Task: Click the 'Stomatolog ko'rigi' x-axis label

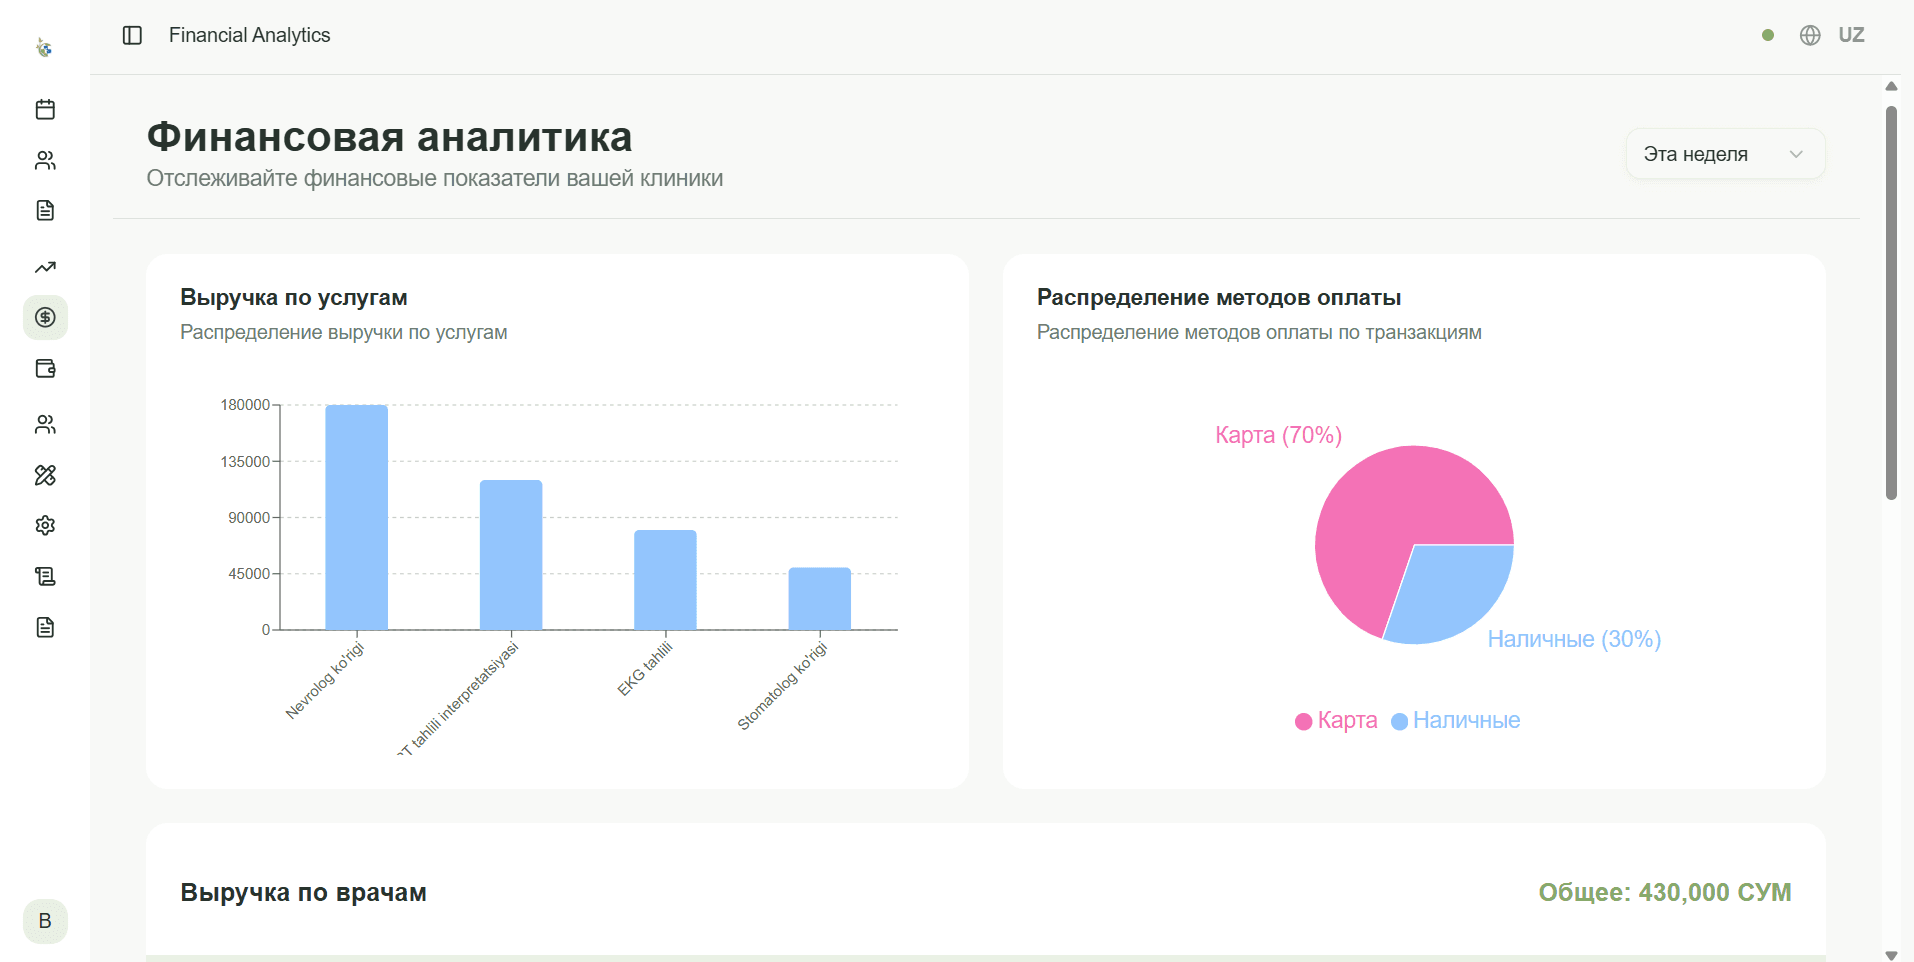Action: point(783,686)
